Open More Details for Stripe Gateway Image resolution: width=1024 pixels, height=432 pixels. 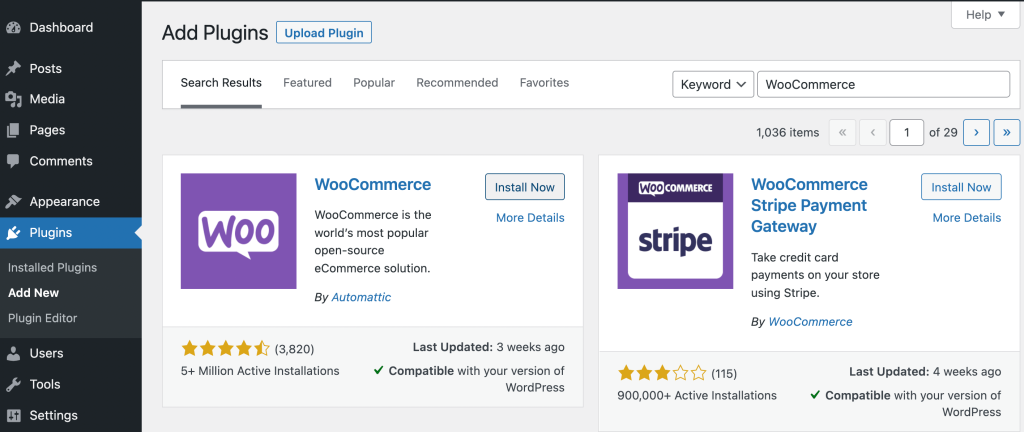(x=967, y=218)
